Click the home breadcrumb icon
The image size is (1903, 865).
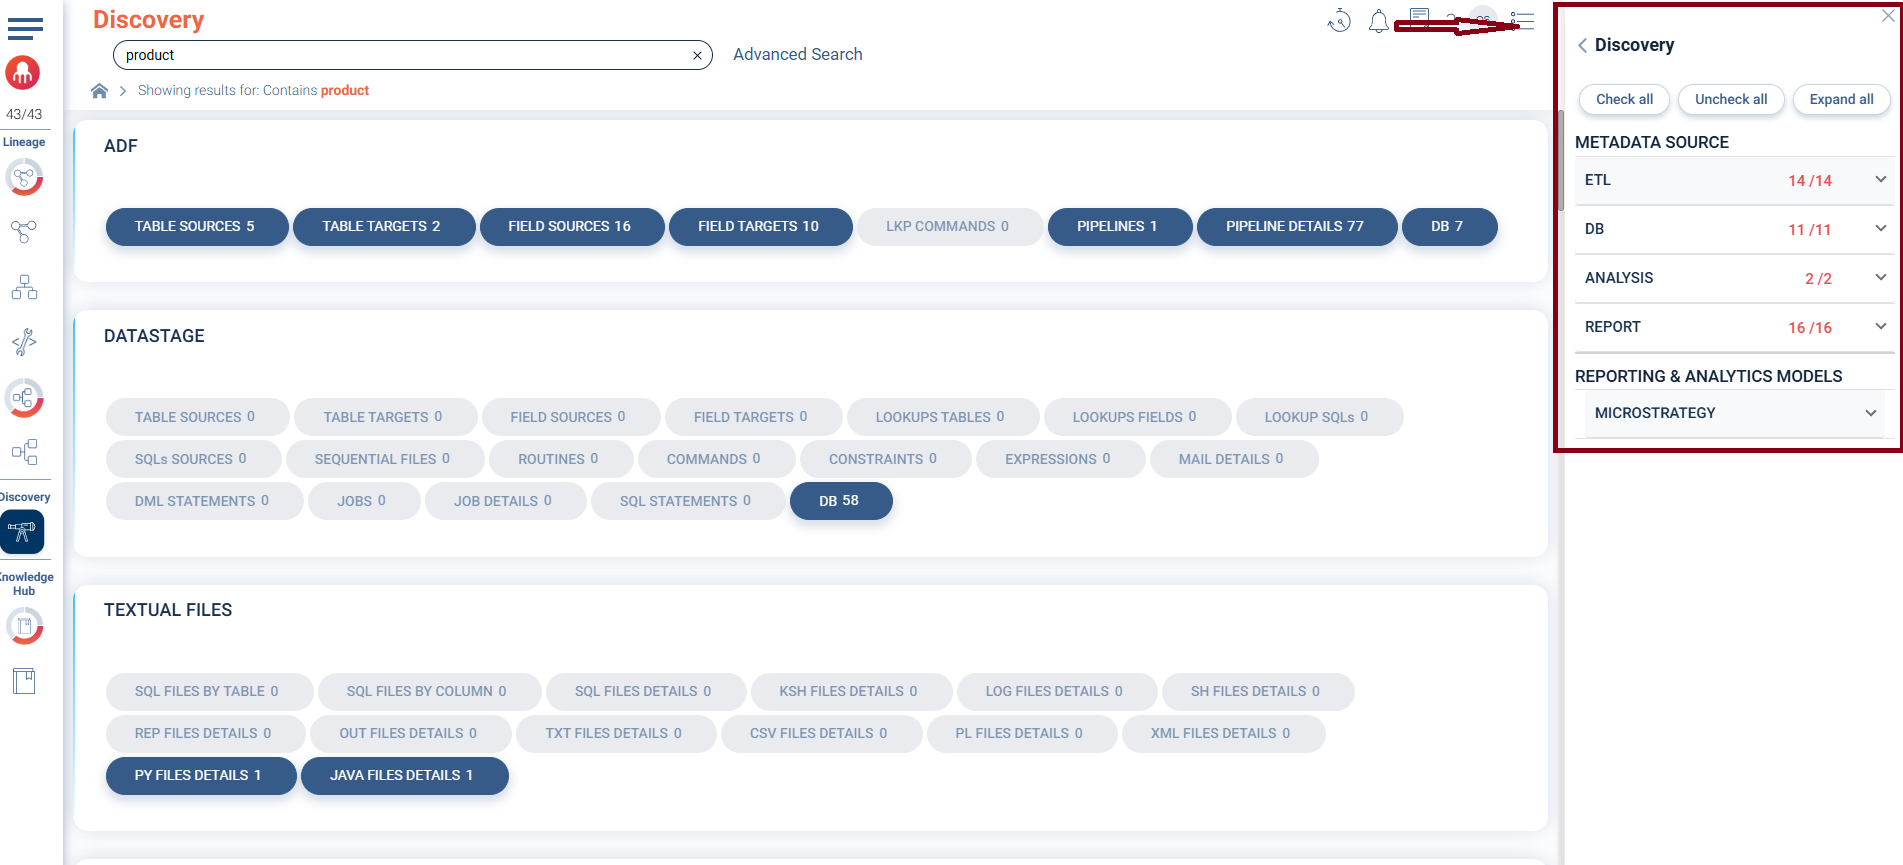click(99, 91)
